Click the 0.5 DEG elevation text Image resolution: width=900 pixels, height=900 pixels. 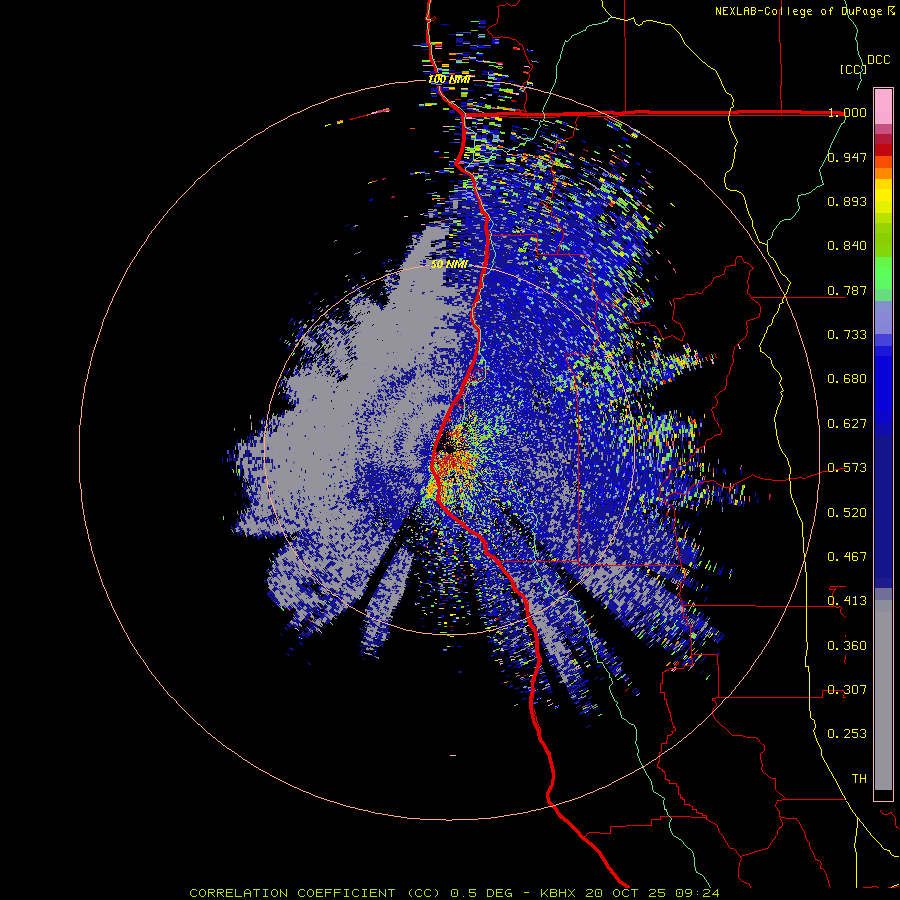tap(482, 893)
